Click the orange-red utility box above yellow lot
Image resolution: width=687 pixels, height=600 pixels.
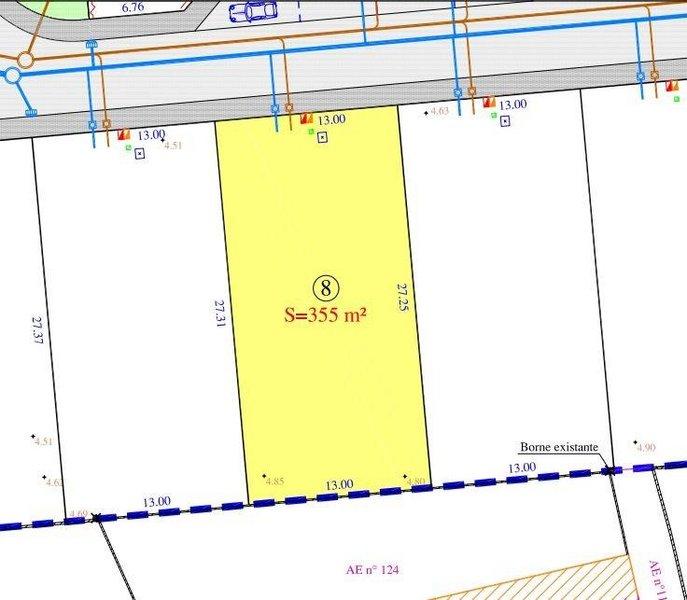click(x=306, y=119)
